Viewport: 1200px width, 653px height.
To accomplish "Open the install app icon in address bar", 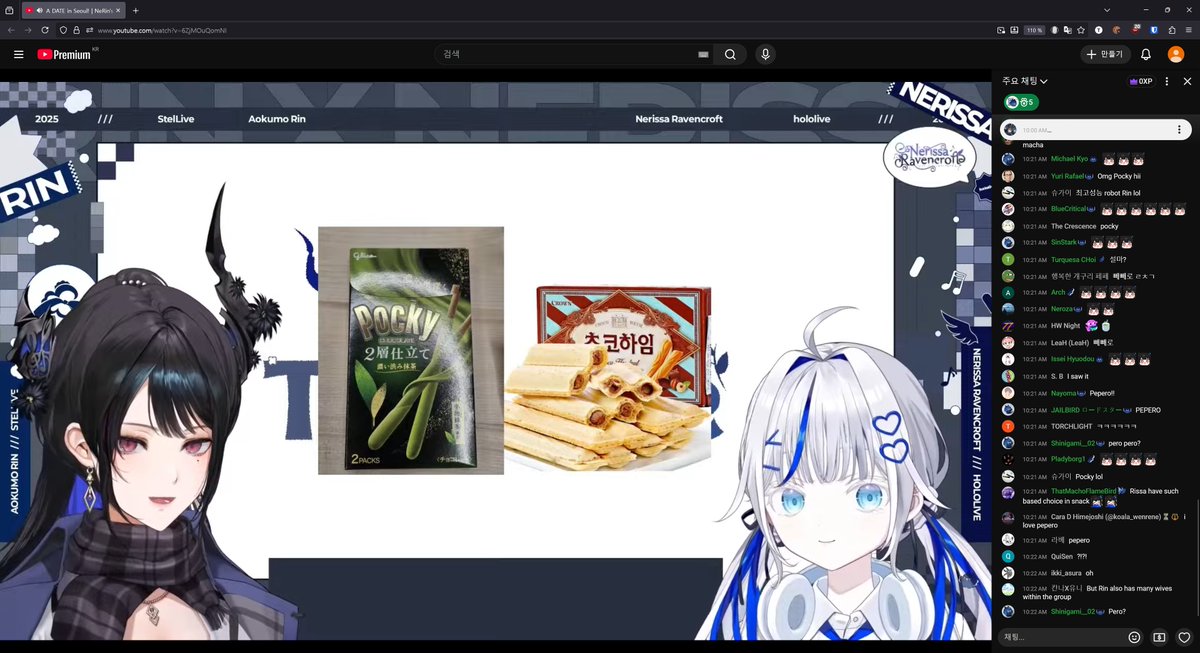I will coord(1014,30).
